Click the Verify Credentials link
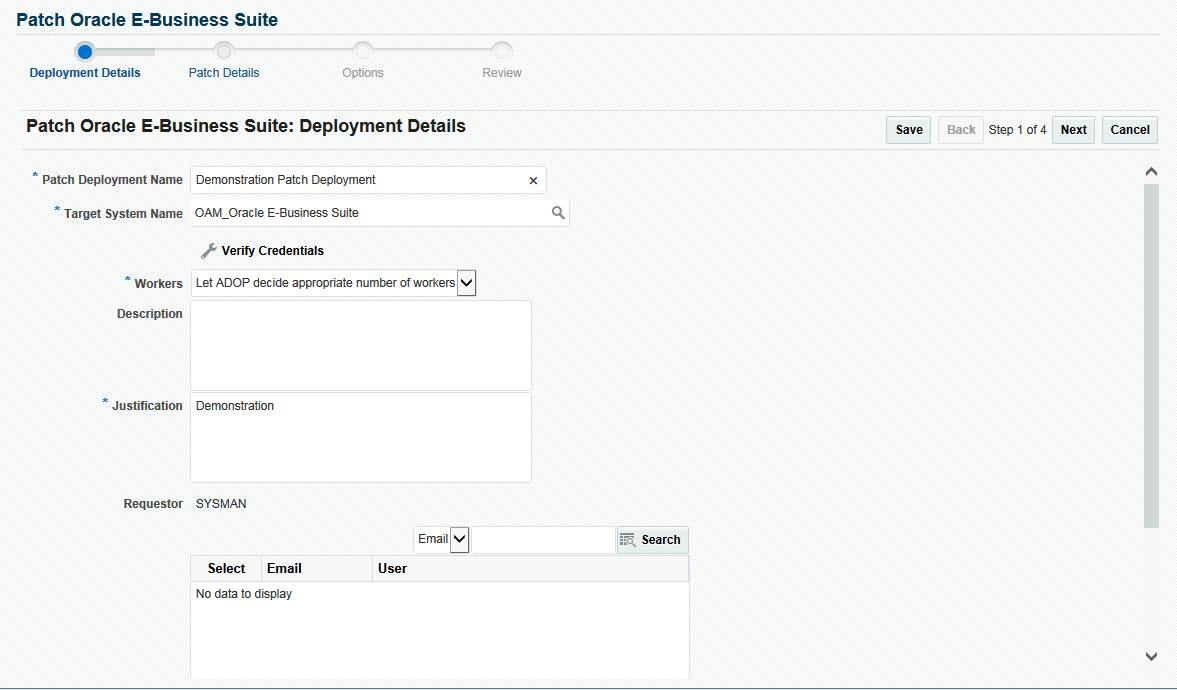Screen dimensions: 1177x690 click(x=272, y=251)
